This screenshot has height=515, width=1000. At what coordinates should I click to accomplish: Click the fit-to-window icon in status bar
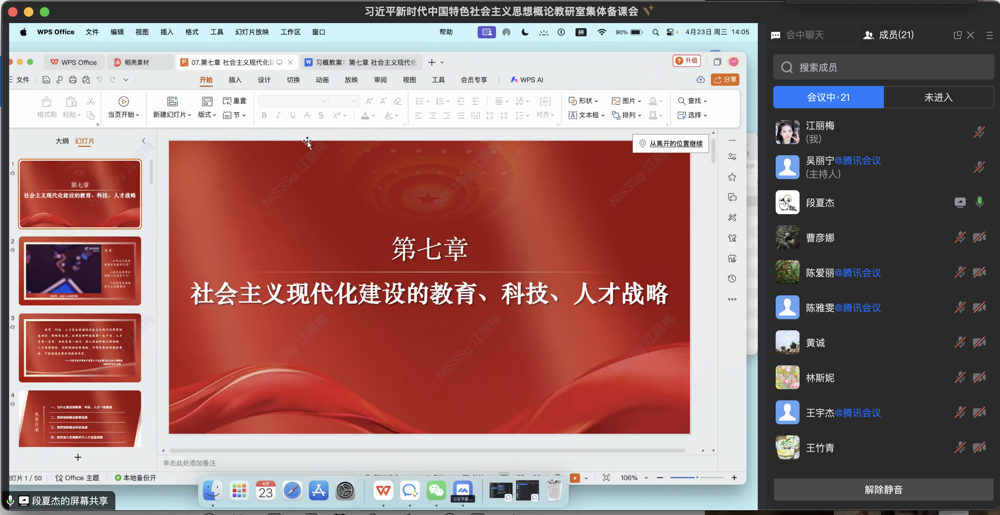point(606,477)
